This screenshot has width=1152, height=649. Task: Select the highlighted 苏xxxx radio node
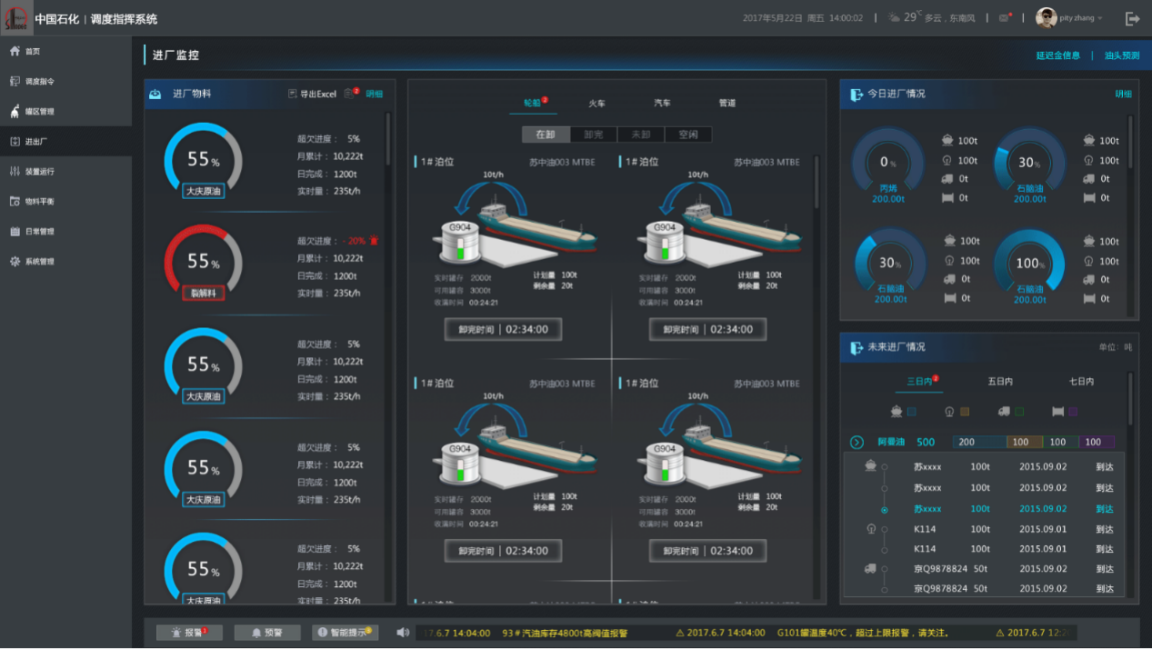coord(884,510)
